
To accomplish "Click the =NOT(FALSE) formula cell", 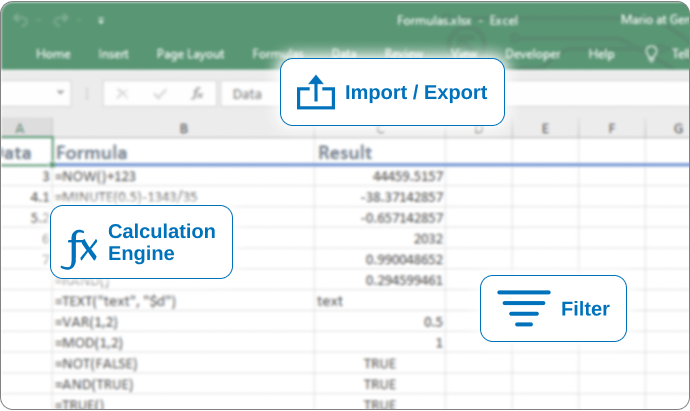I will pos(184,363).
